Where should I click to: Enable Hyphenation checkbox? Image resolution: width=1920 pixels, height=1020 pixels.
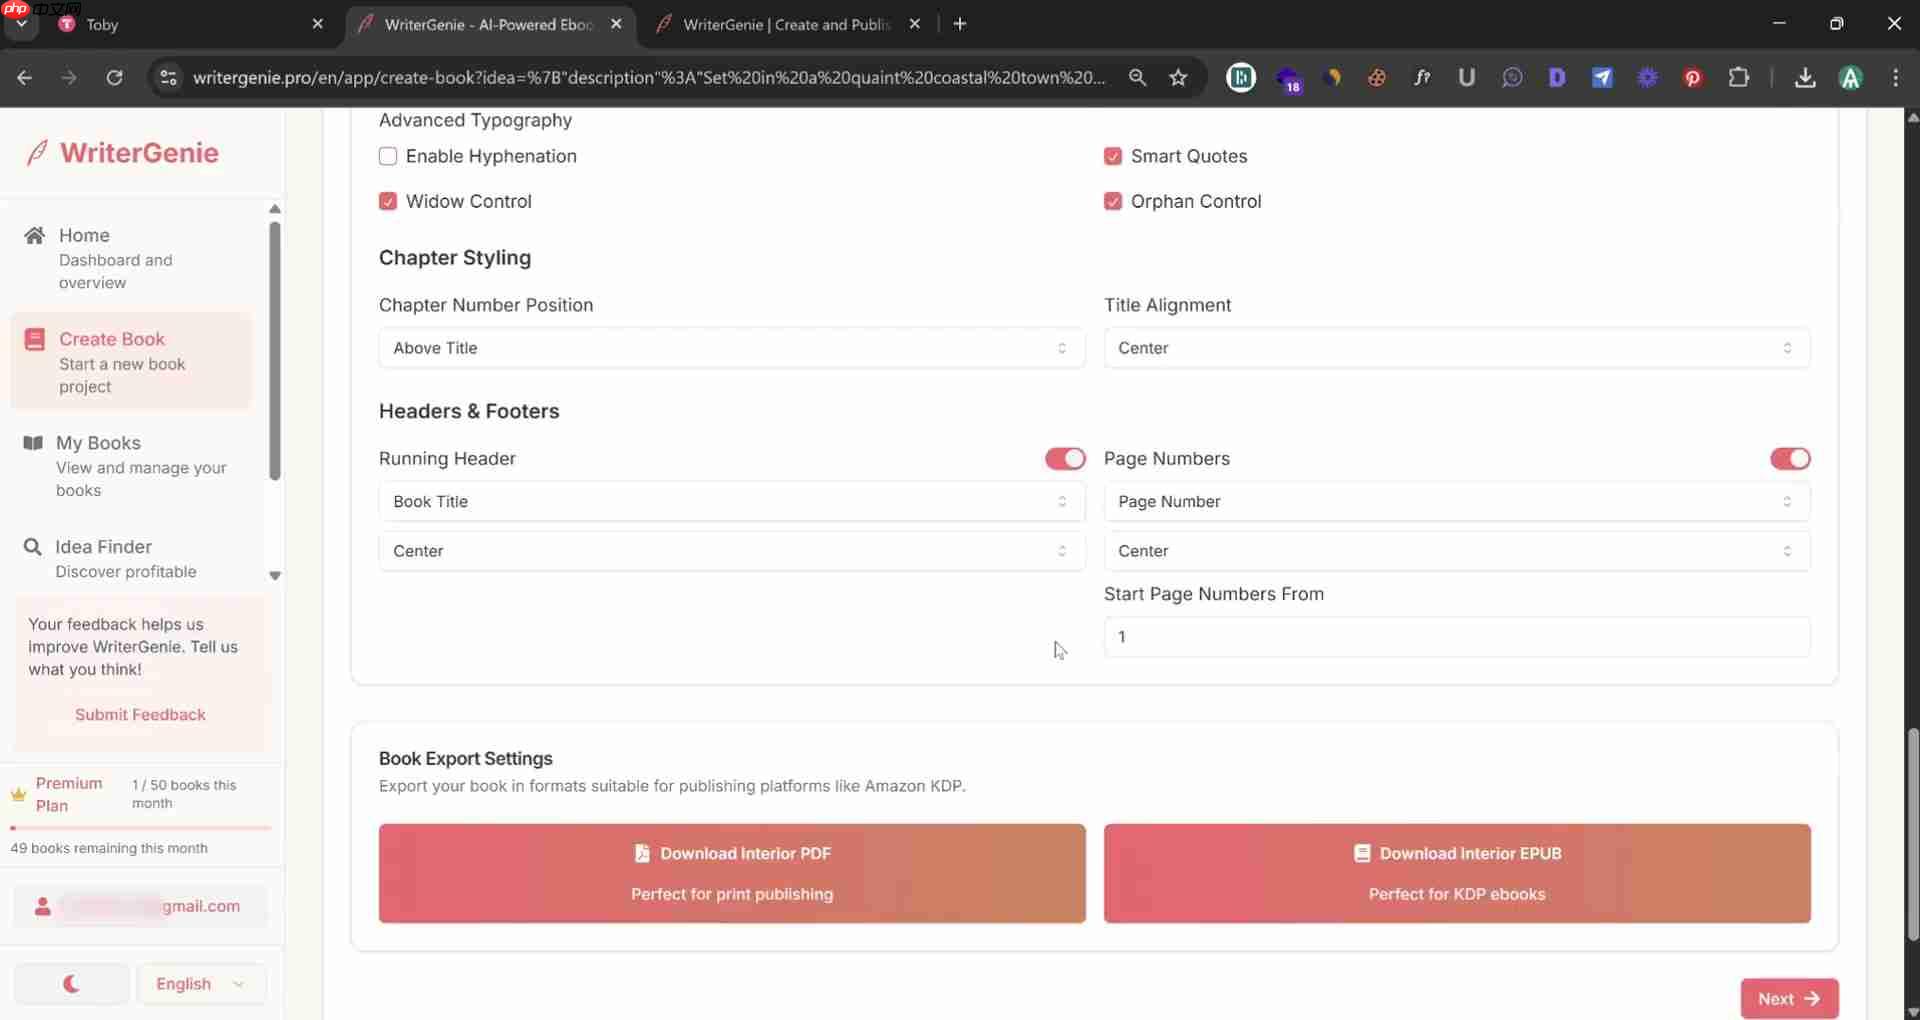388,156
